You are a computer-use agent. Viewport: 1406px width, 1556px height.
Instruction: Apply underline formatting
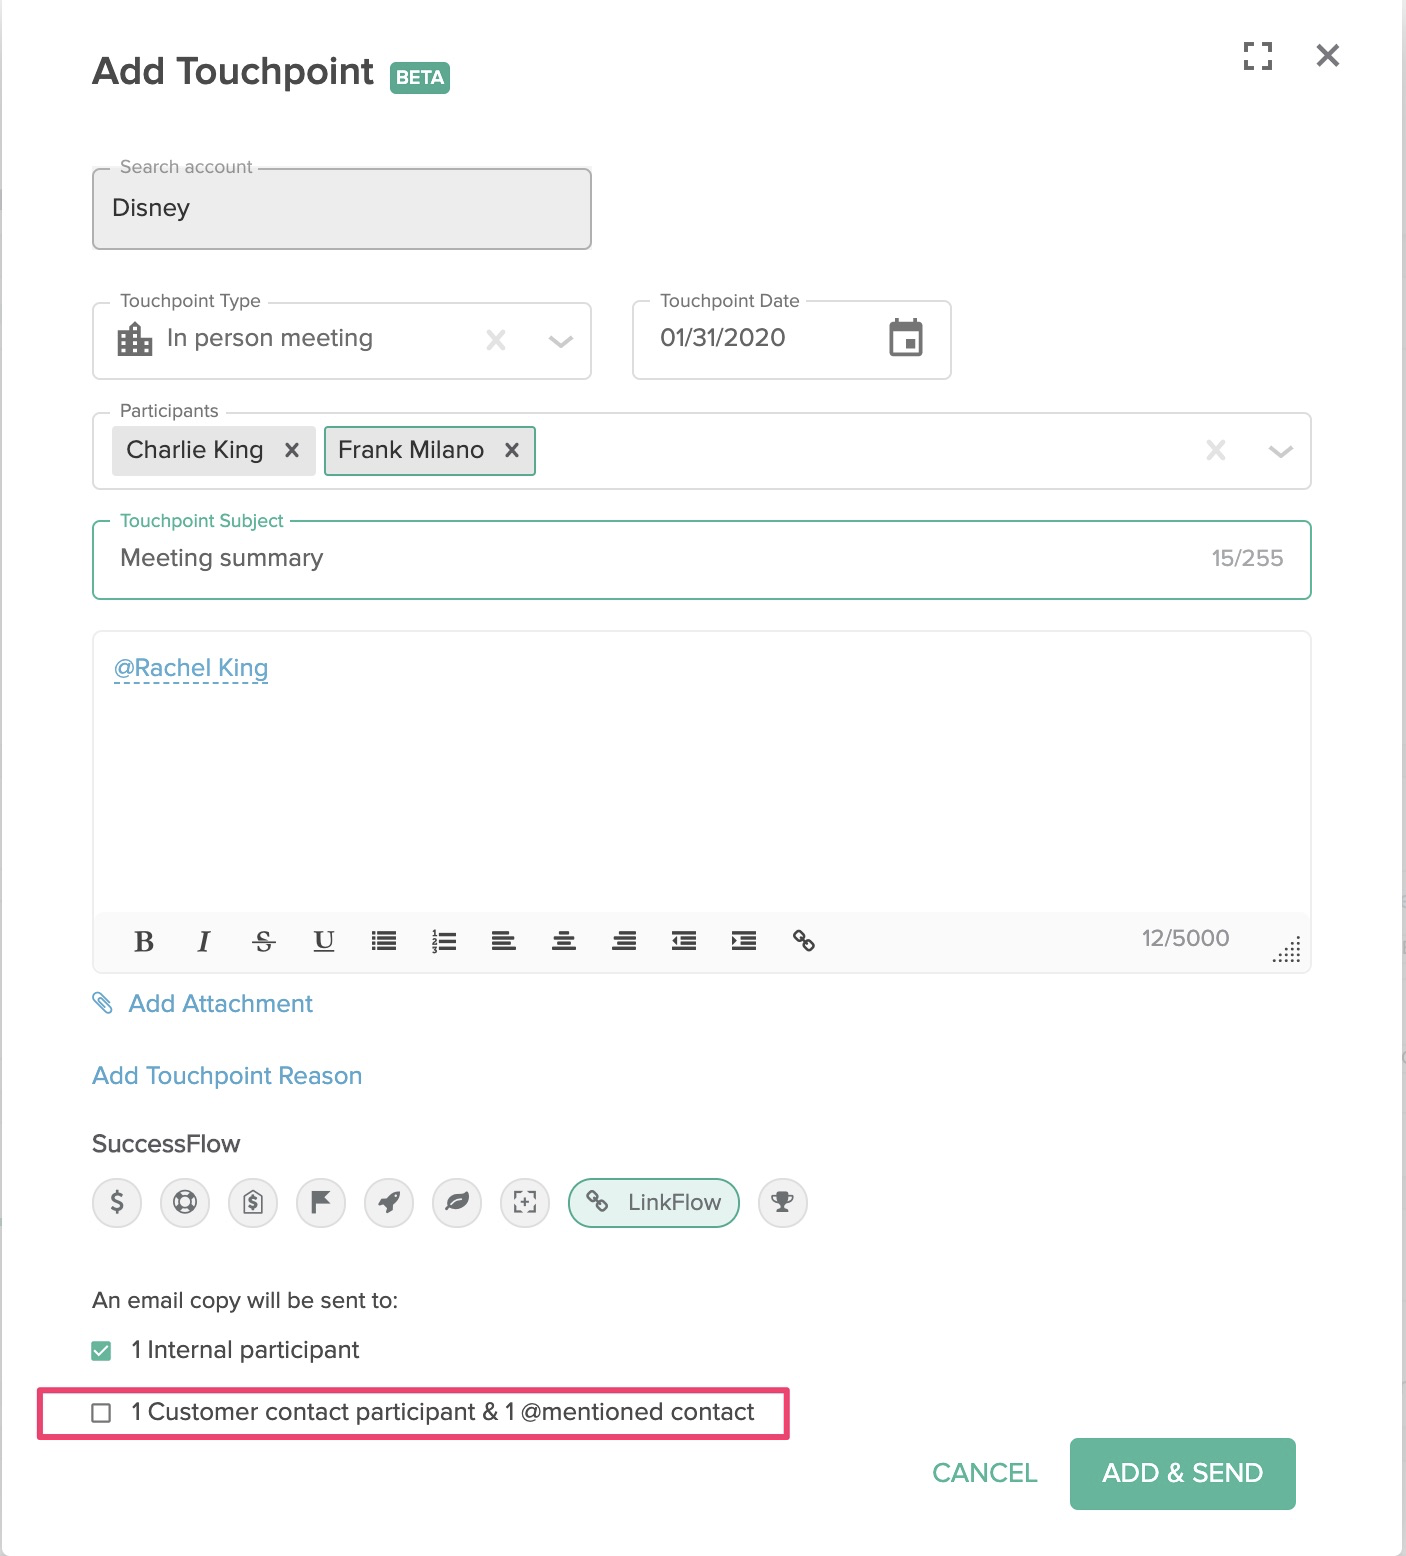pyautogui.click(x=324, y=941)
